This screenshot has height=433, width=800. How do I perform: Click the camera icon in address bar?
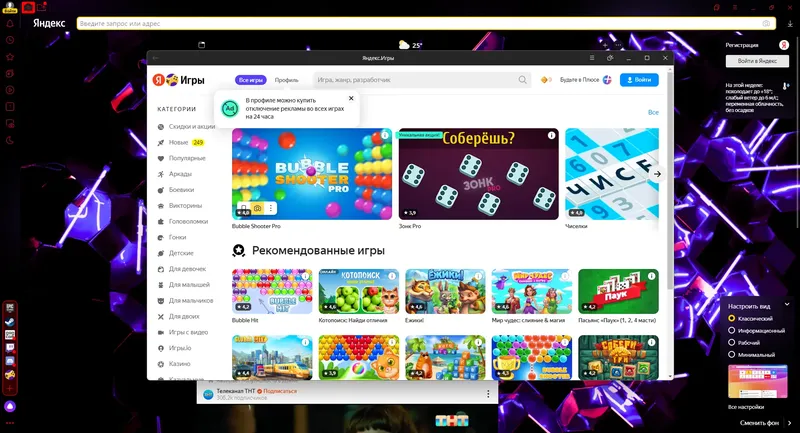point(766,23)
